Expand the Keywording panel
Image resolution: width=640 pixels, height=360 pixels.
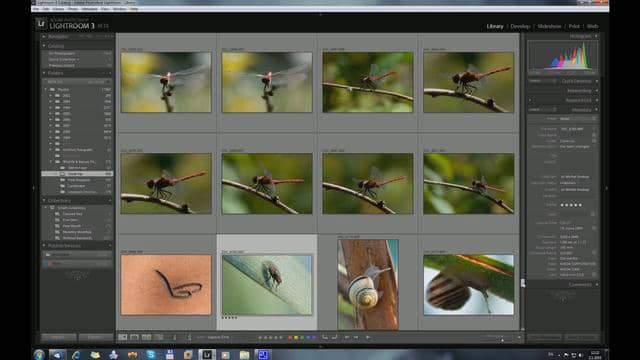596,91
